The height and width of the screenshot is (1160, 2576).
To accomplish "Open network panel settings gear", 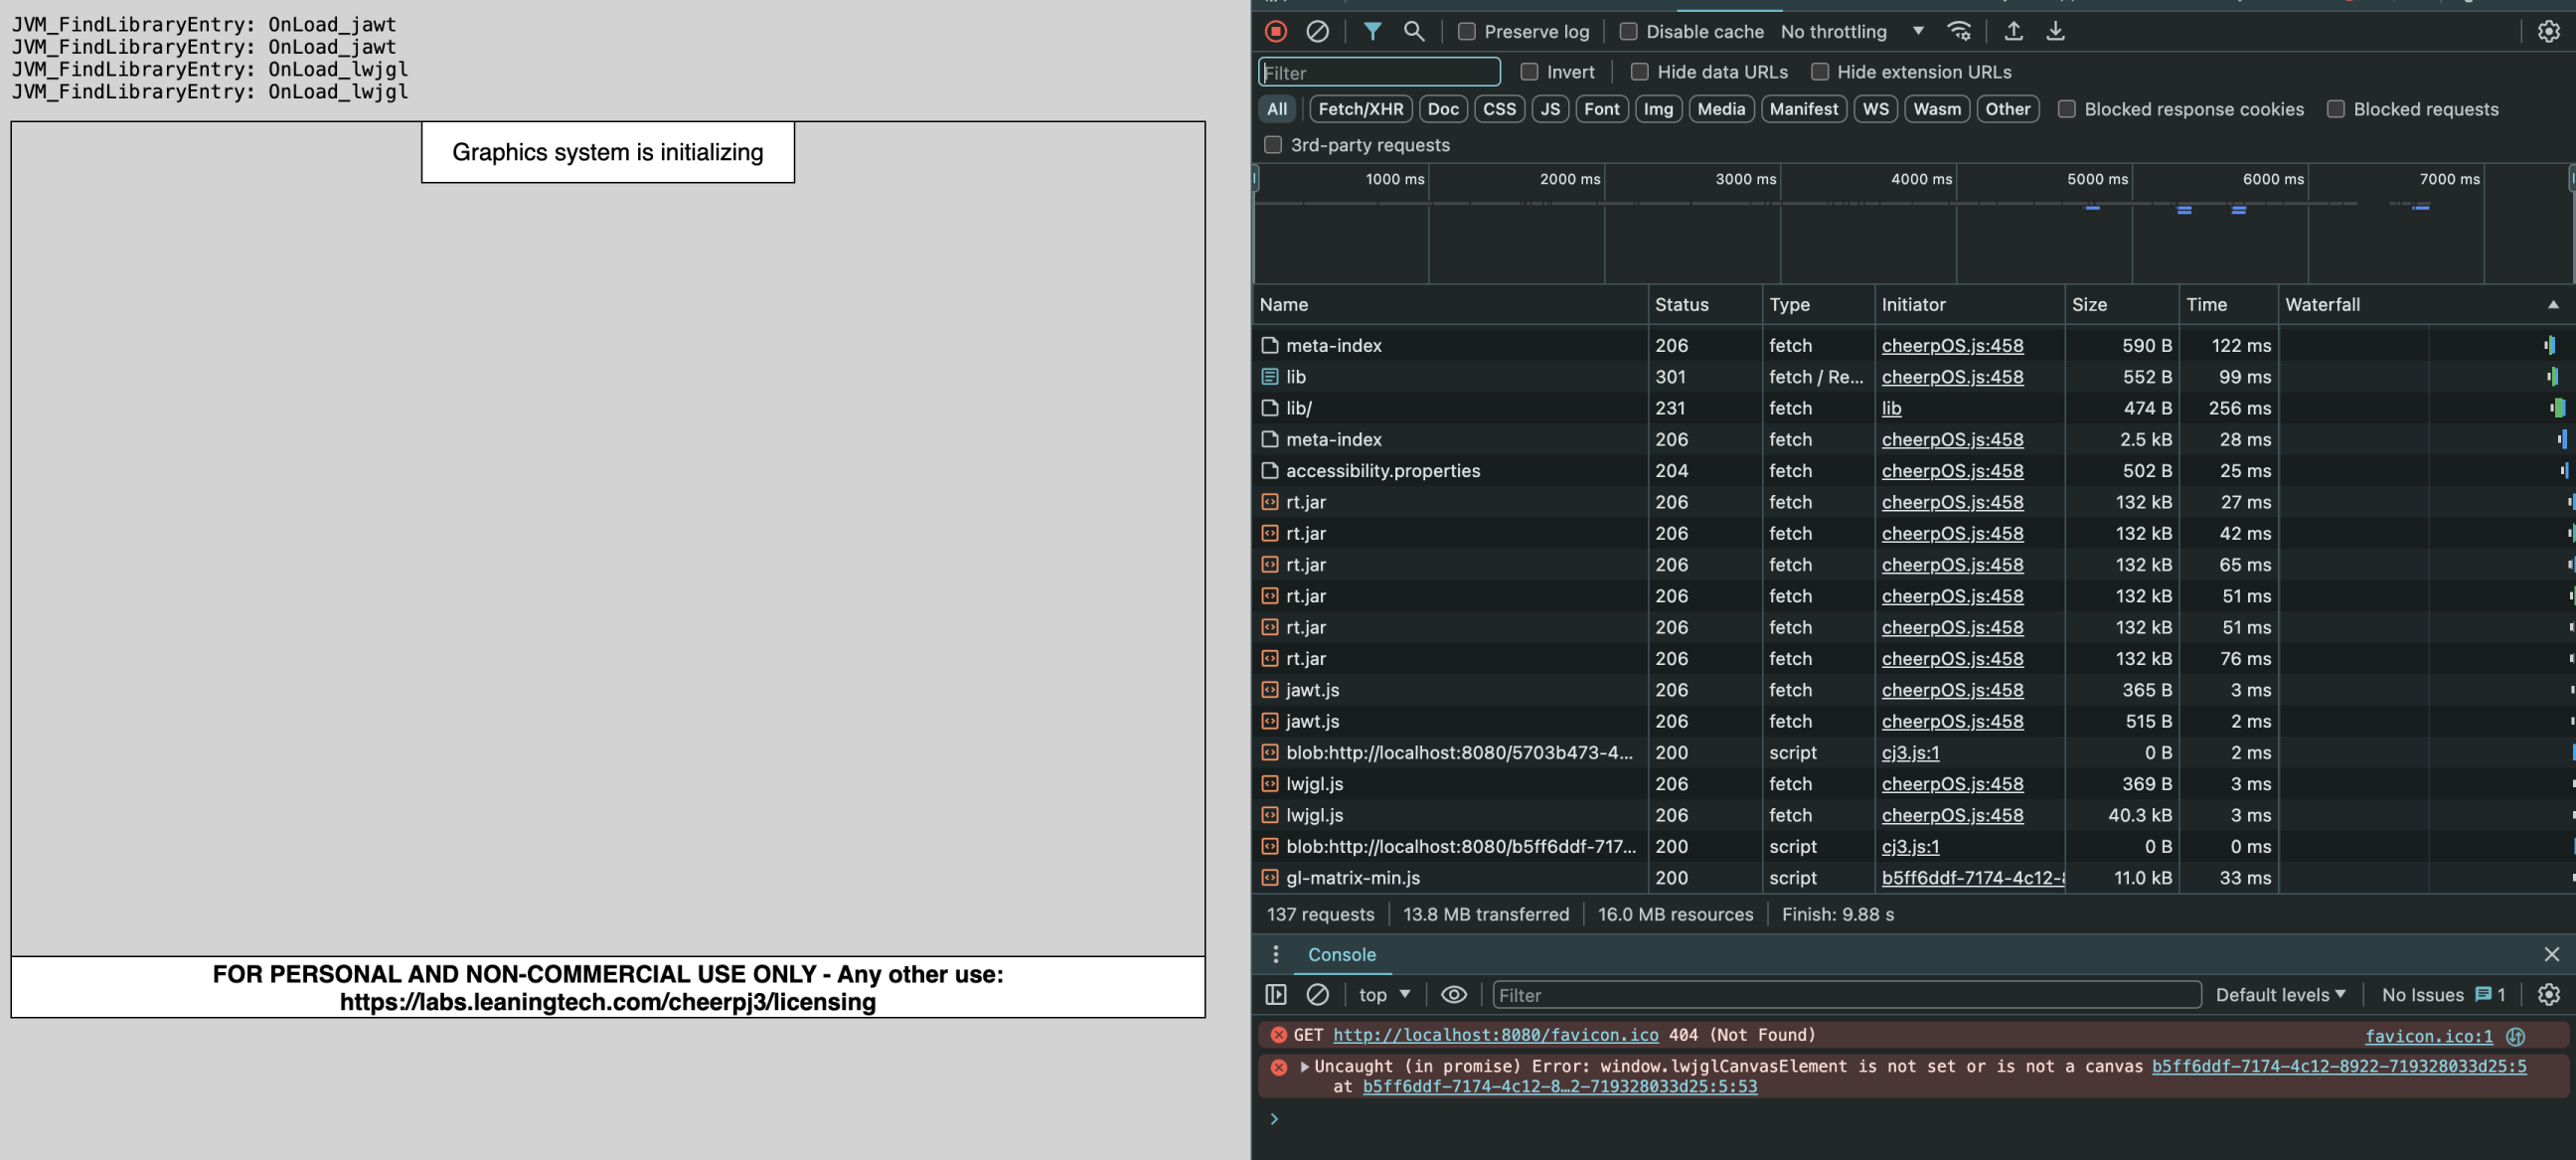I will (2548, 31).
